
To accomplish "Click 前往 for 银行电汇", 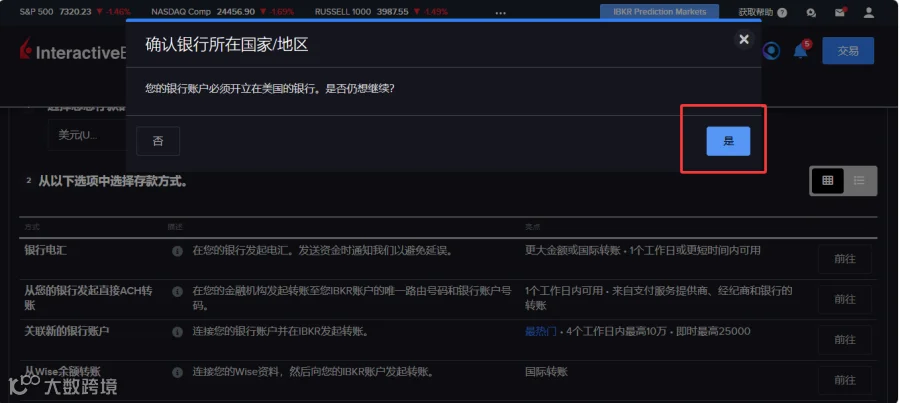I will (x=844, y=259).
